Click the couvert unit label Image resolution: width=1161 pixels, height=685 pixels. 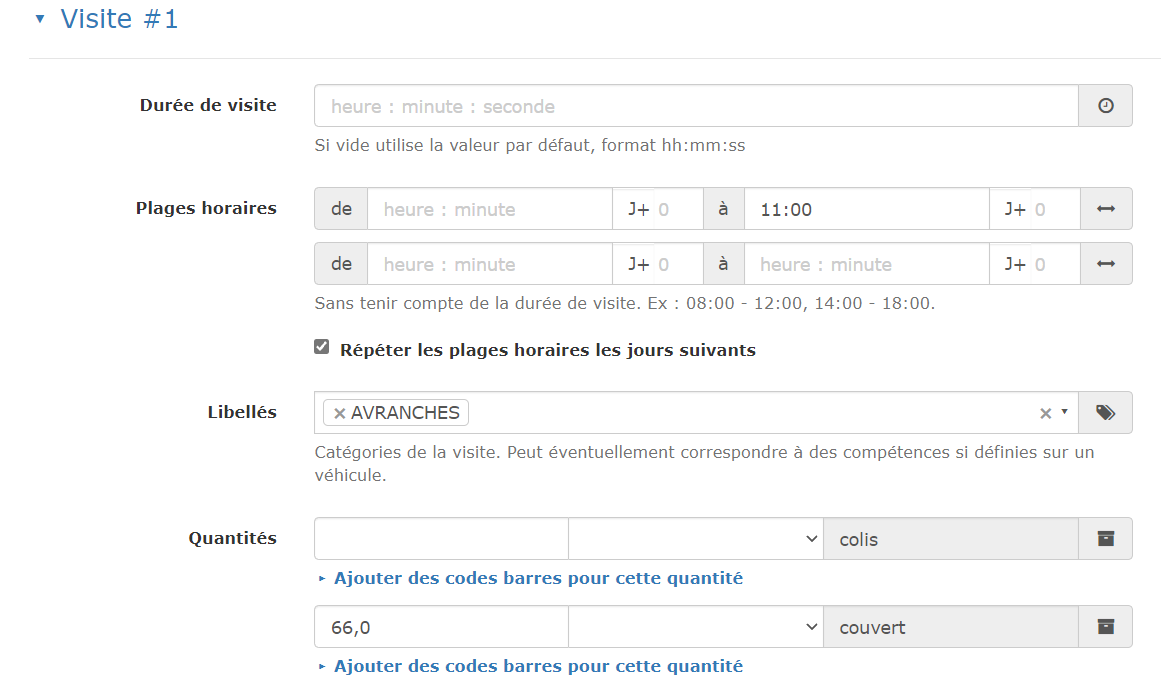point(872,628)
